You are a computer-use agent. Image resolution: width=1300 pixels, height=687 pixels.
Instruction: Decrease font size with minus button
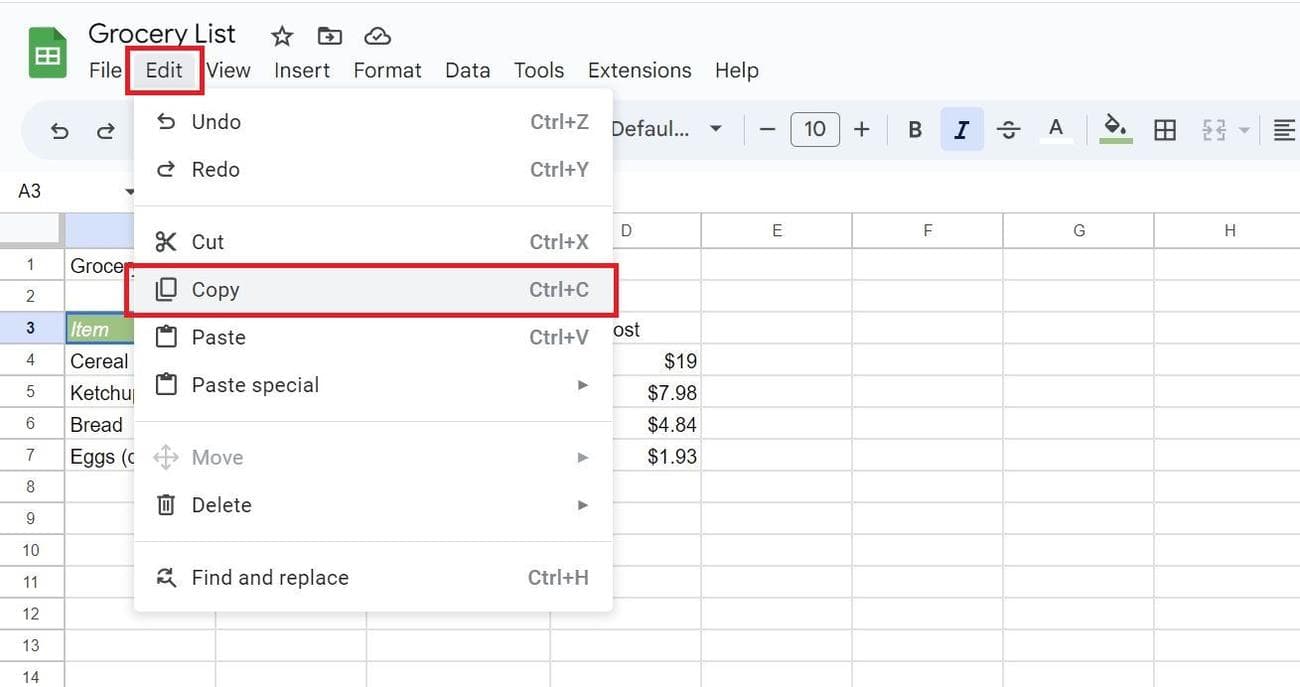point(767,130)
